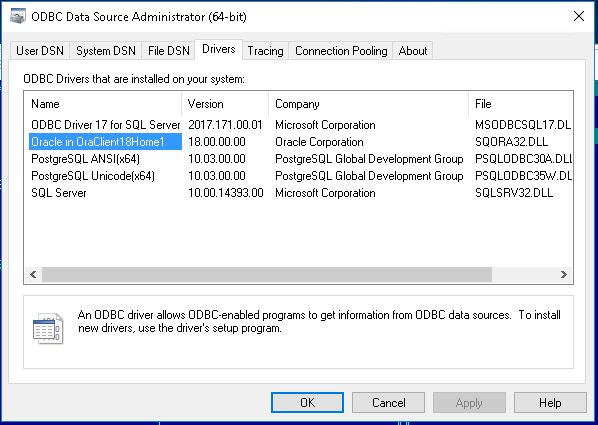Click the MSODBCSQL17.DLL file cell
The image size is (598, 425).
(523, 125)
